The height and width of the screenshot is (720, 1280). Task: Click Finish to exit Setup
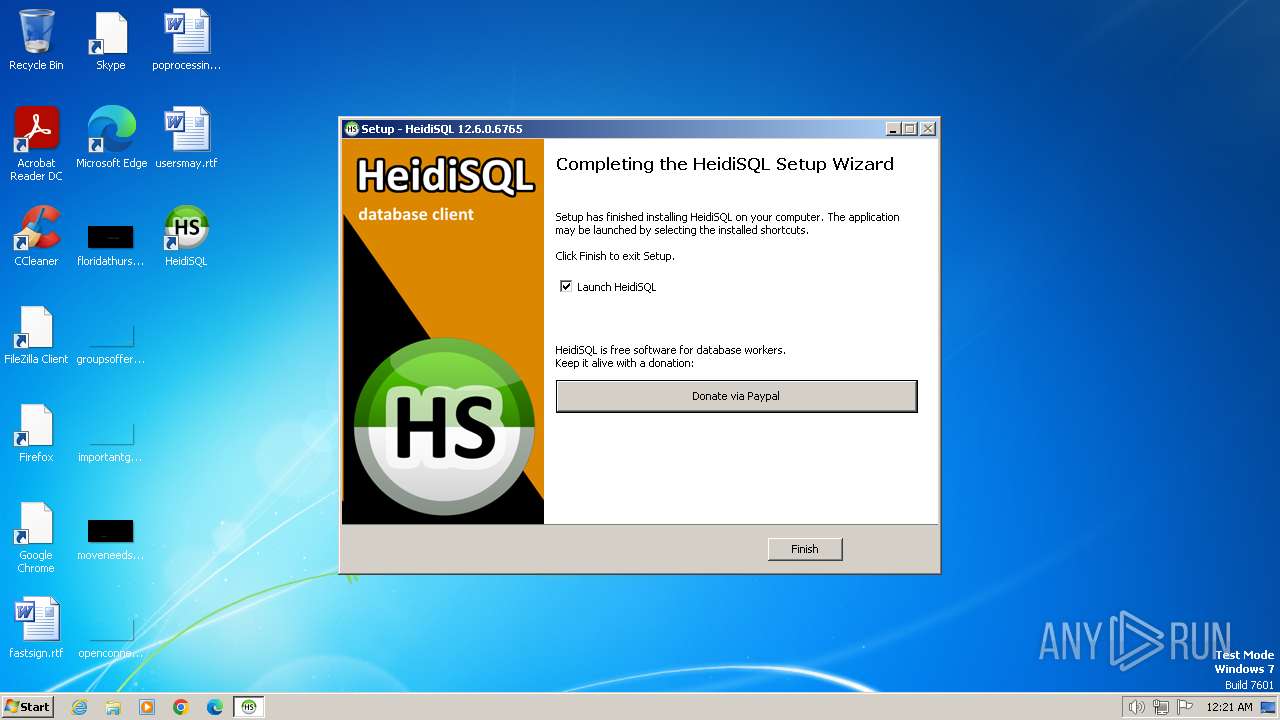(x=805, y=549)
